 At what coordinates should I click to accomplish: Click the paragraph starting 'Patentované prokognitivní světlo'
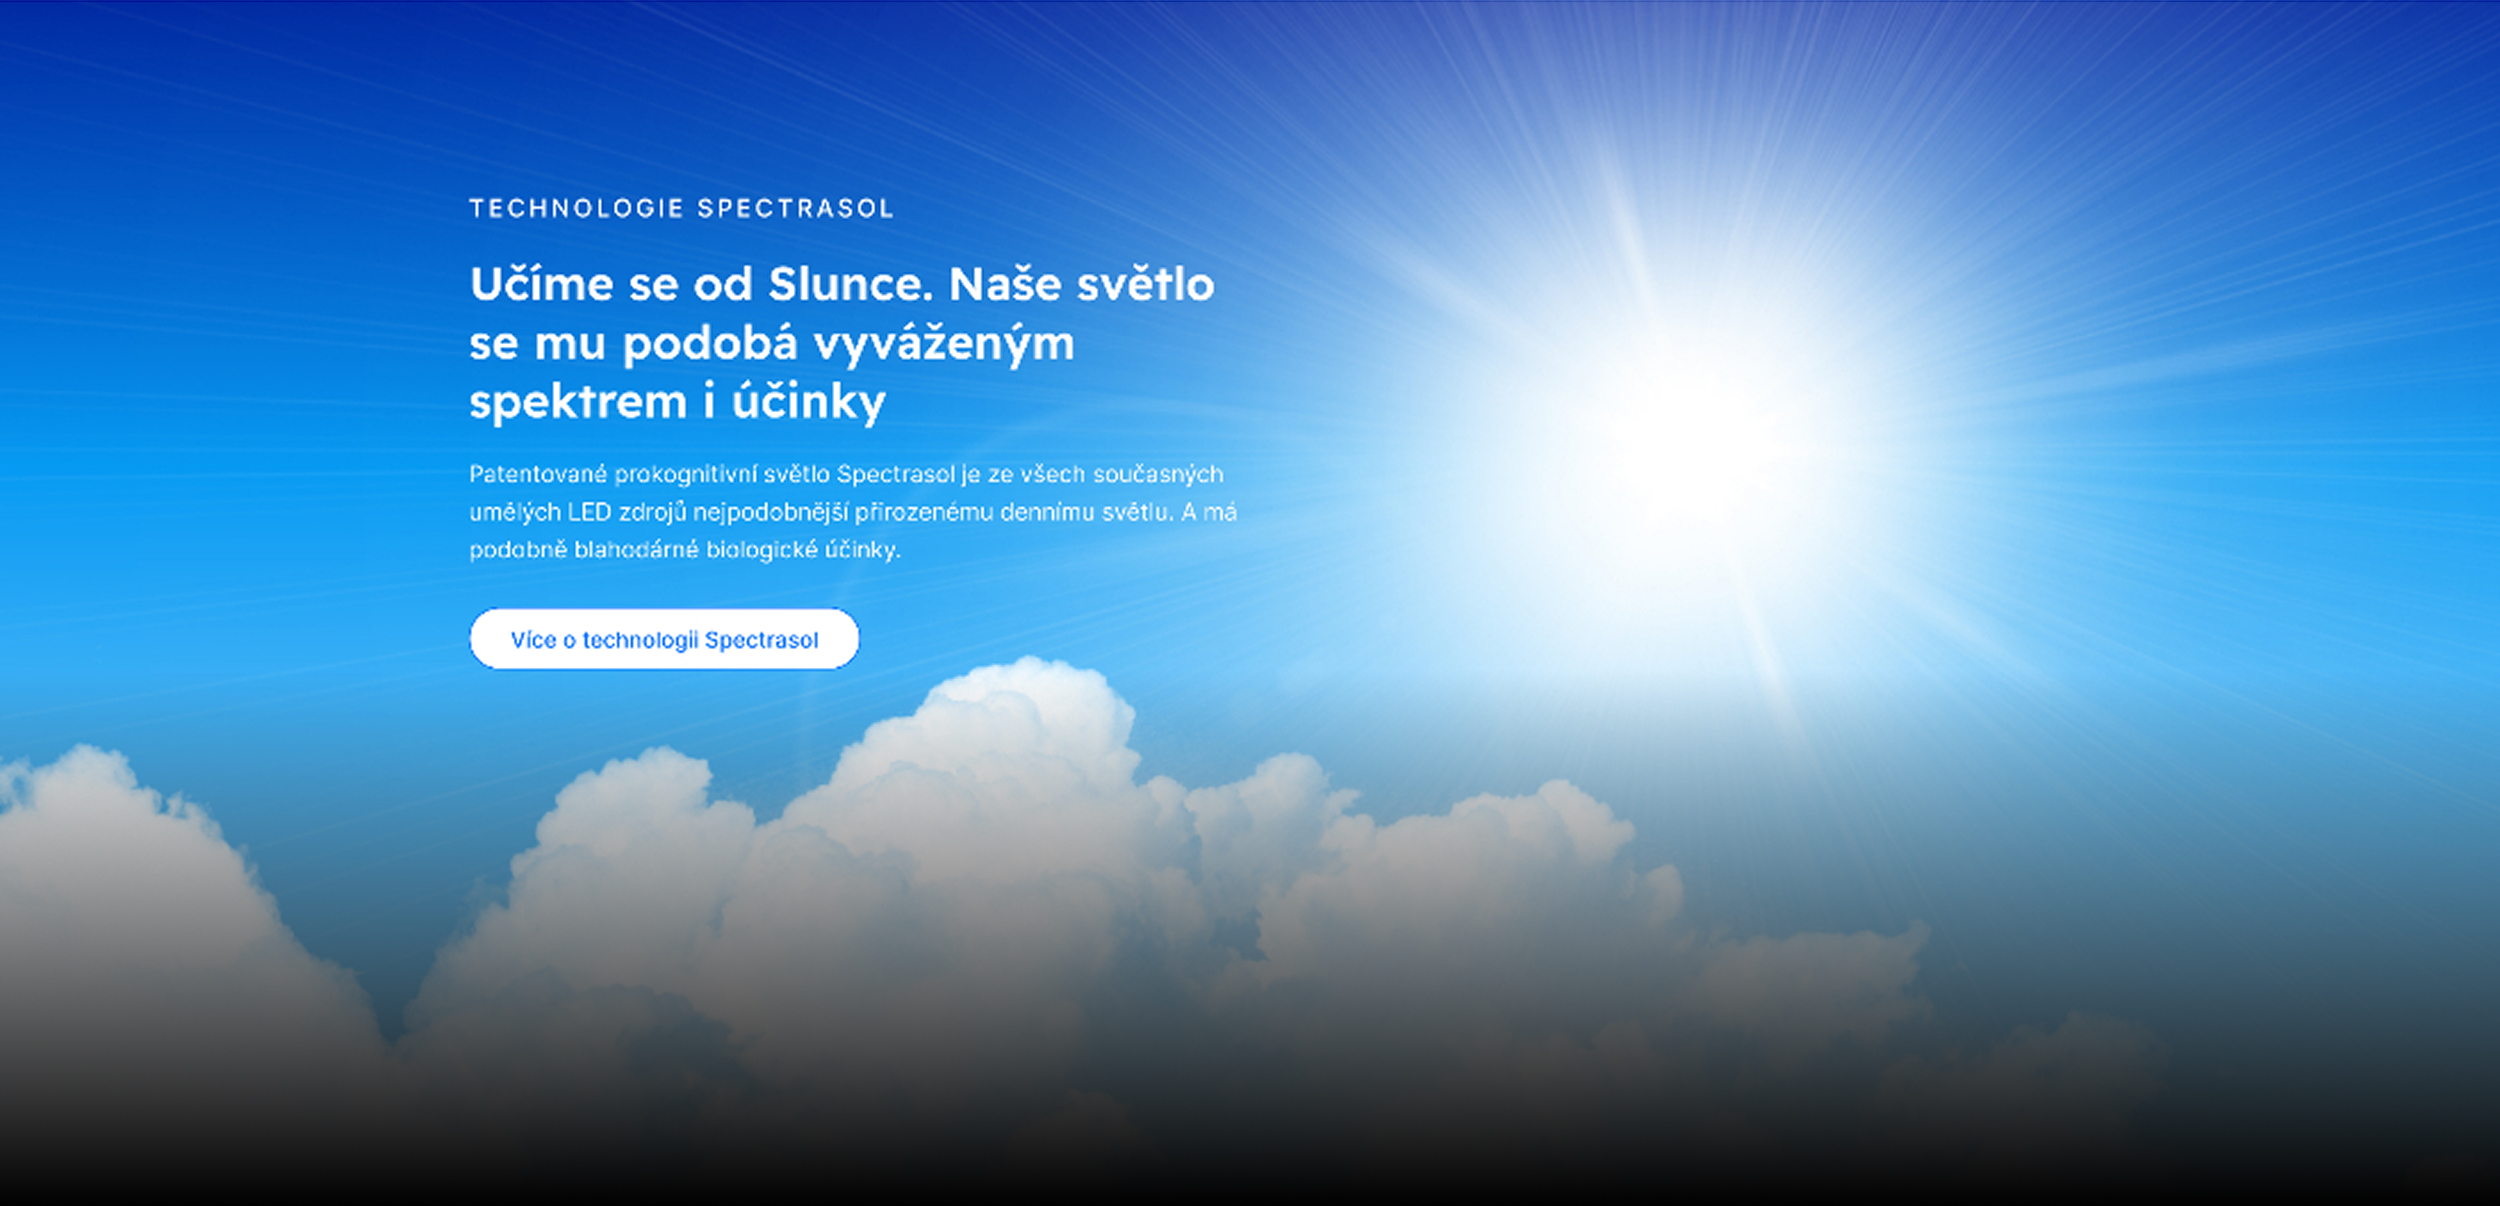853,511
